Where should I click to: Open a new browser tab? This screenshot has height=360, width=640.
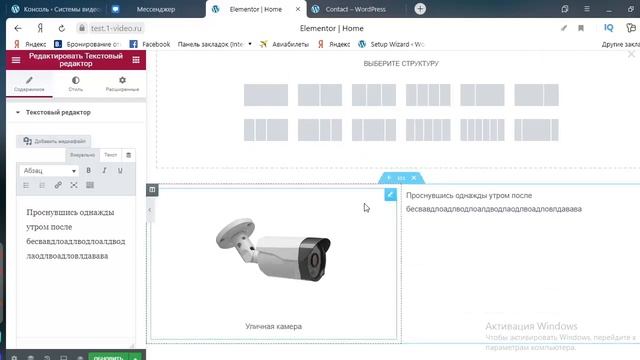pos(420,9)
